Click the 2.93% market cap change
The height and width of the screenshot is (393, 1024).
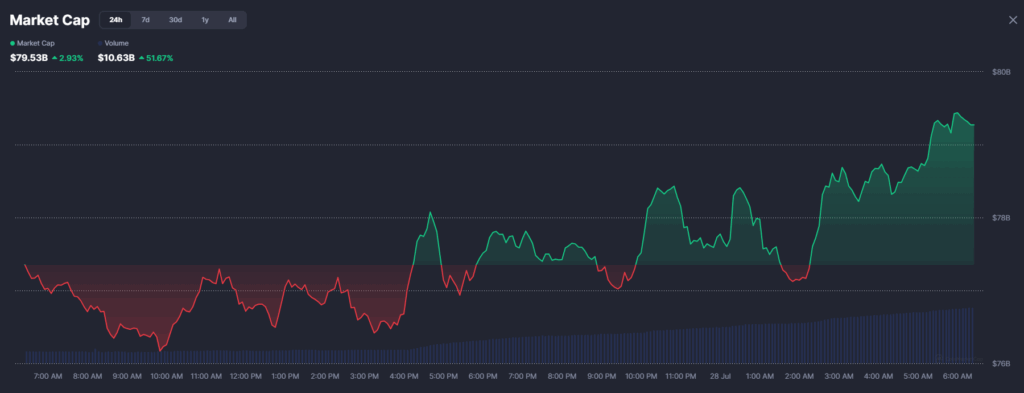(x=68, y=58)
